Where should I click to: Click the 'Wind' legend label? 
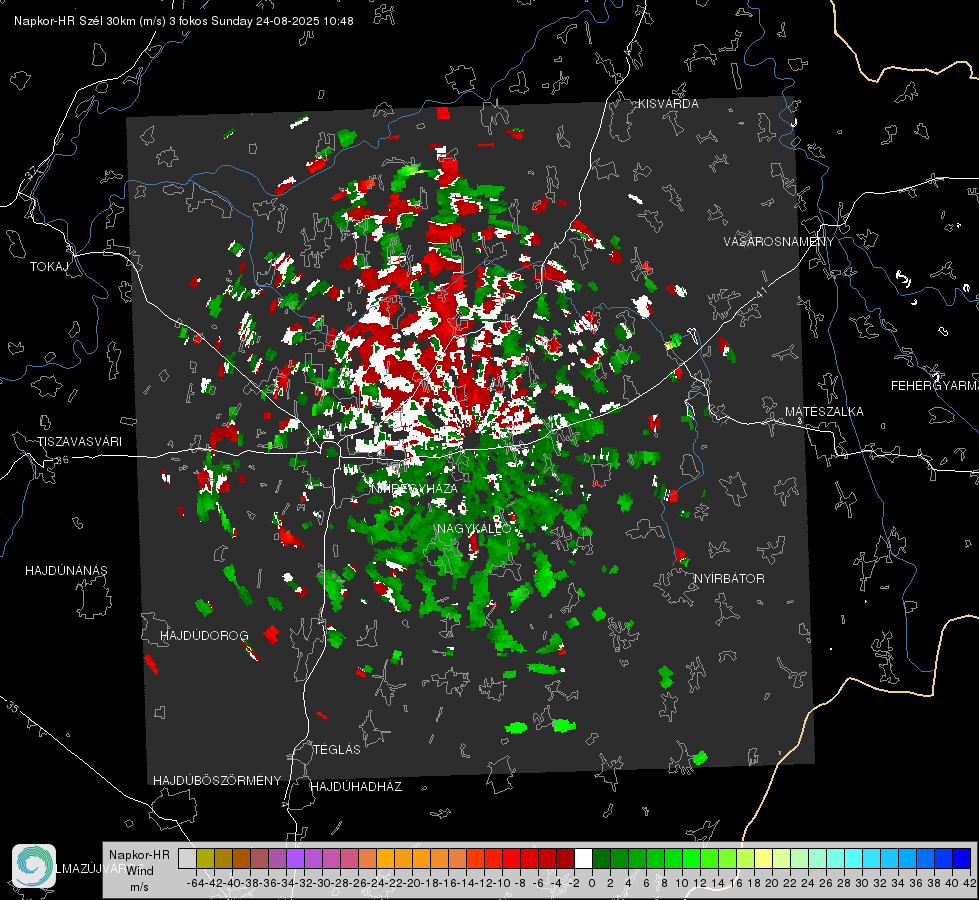pos(140,870)
